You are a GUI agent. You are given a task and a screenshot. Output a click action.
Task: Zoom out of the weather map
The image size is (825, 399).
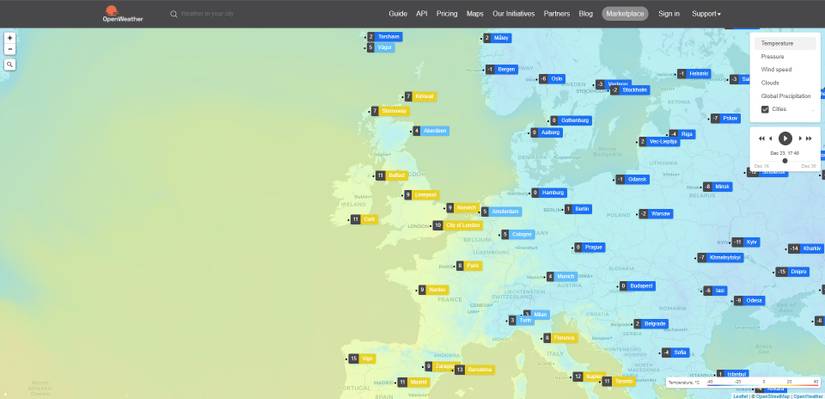coord(10,49)
